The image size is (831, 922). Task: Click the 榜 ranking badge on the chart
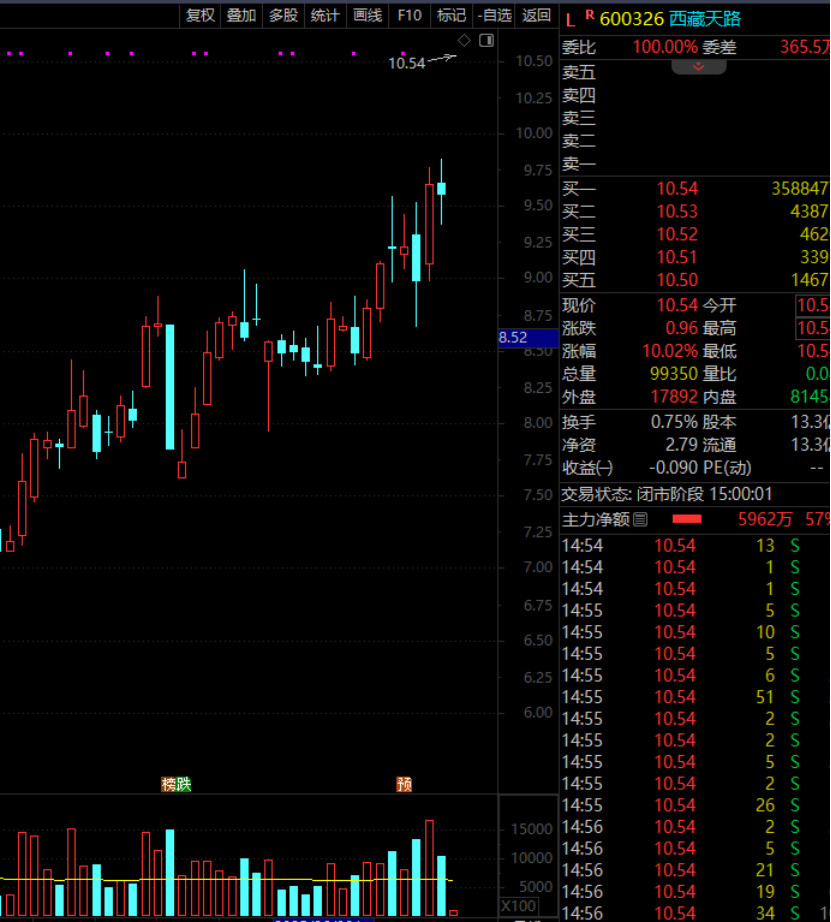click(169, 784)
